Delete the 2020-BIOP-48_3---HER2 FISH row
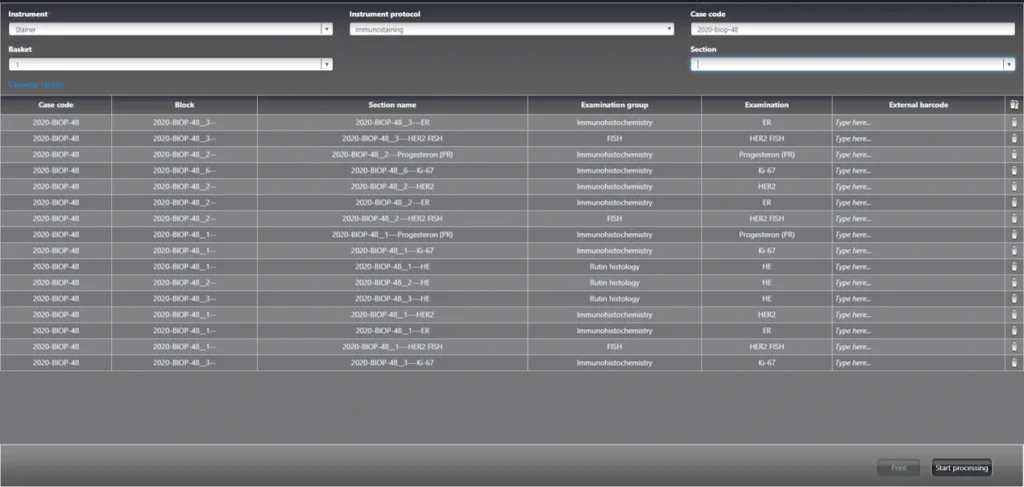The image size is (1024, 487). point(1014,138)
